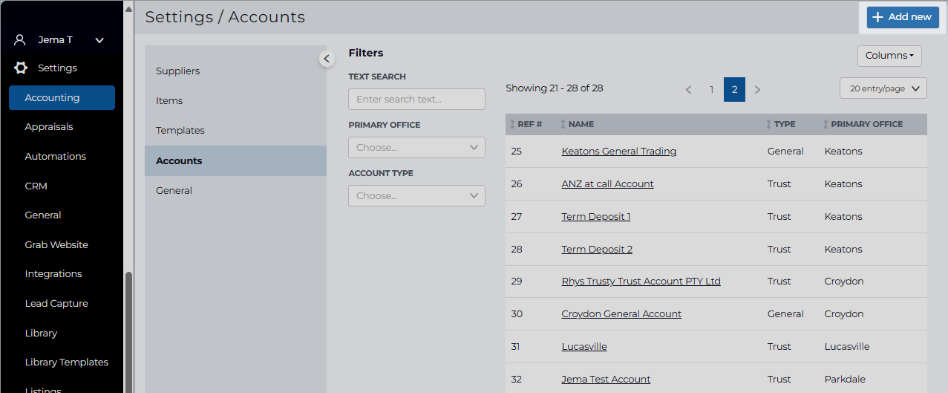Screen dimensions: 948x393
Task: Go to CRM settings
Action: (x=36, y=186)
